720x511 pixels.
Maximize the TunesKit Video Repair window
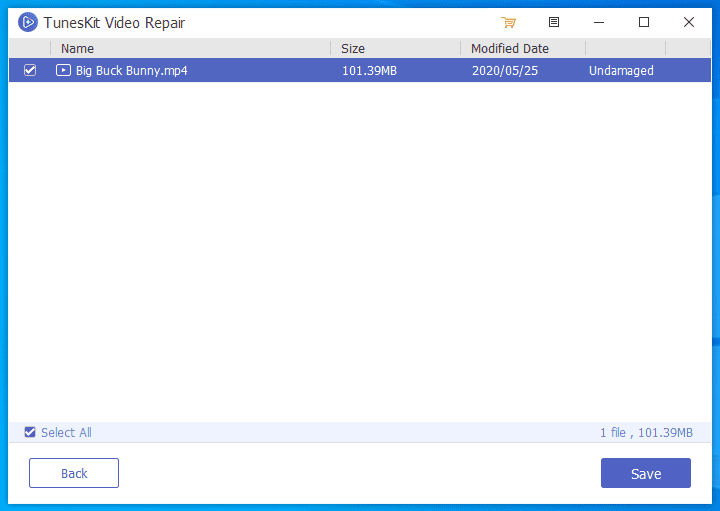[x=644, y=22]
